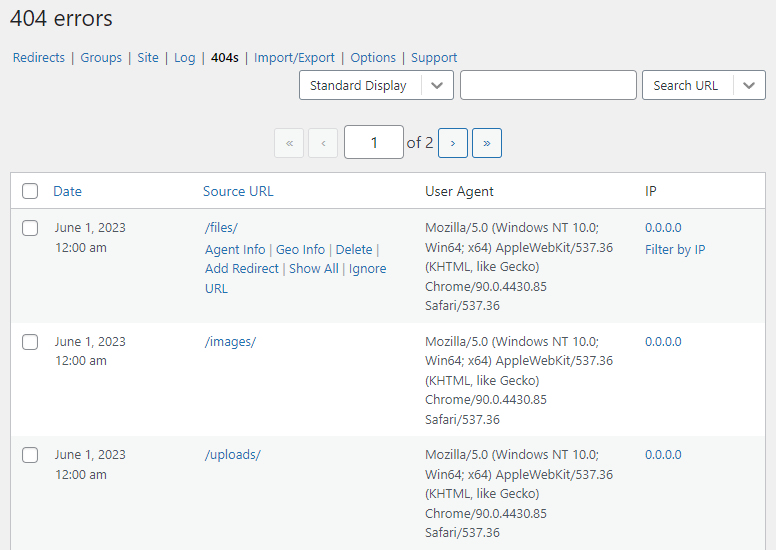776x550 pixels.
Task: Click Filter by IP link
Action: tap(675, 250)
